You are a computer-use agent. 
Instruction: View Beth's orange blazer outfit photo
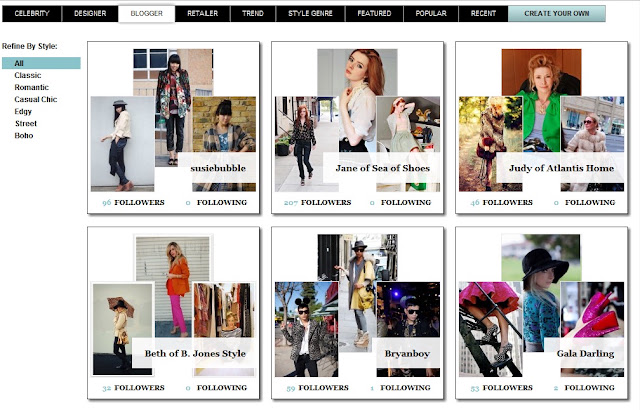173,286
